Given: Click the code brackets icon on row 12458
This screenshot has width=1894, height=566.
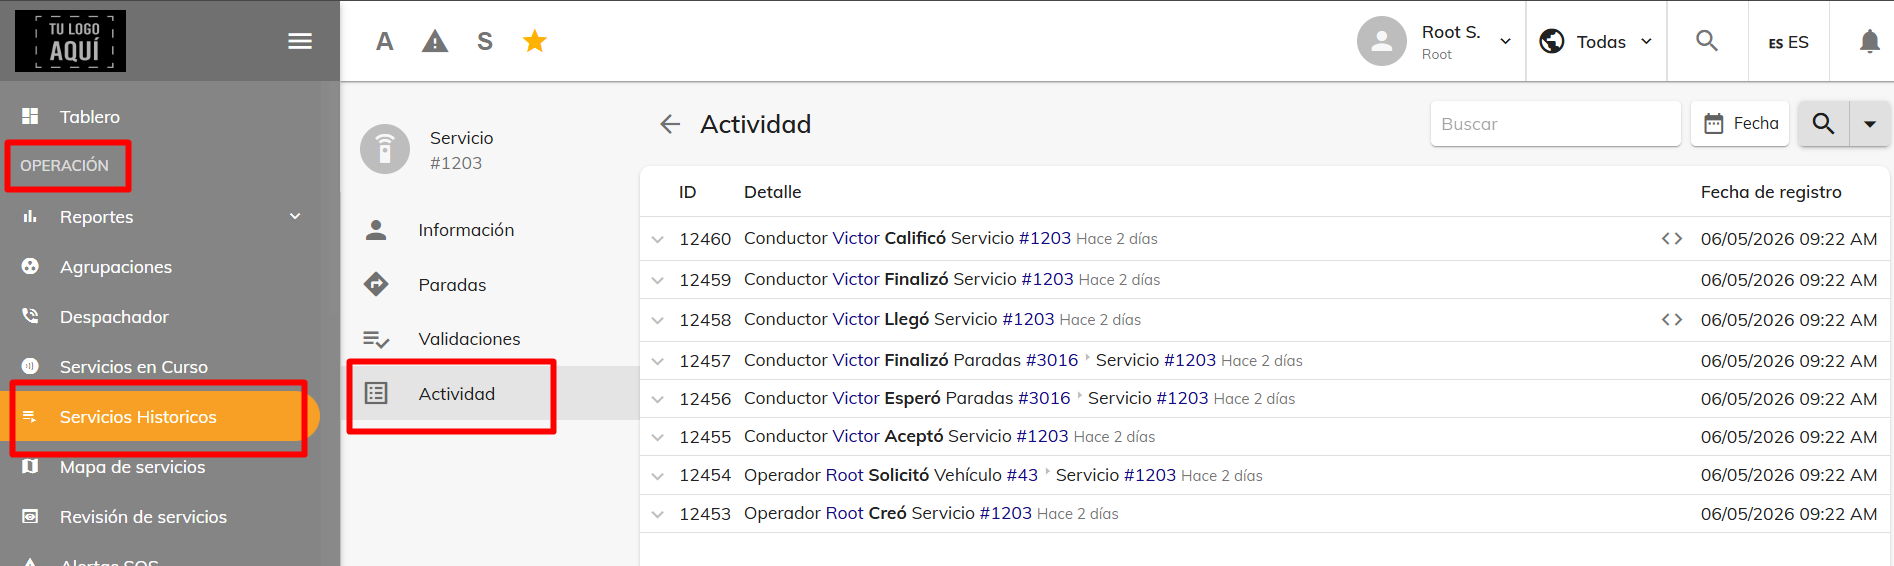Looking at the screenshot, I should pos(1672,319).
